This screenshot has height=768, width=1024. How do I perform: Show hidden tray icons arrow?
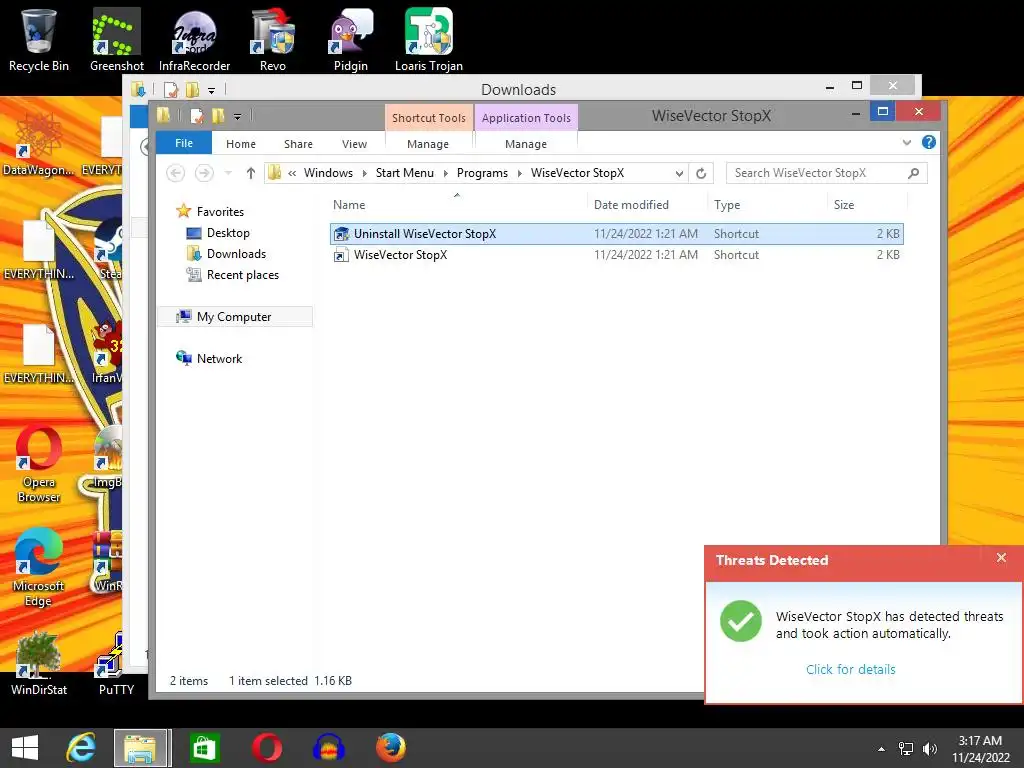pos(881,749)
